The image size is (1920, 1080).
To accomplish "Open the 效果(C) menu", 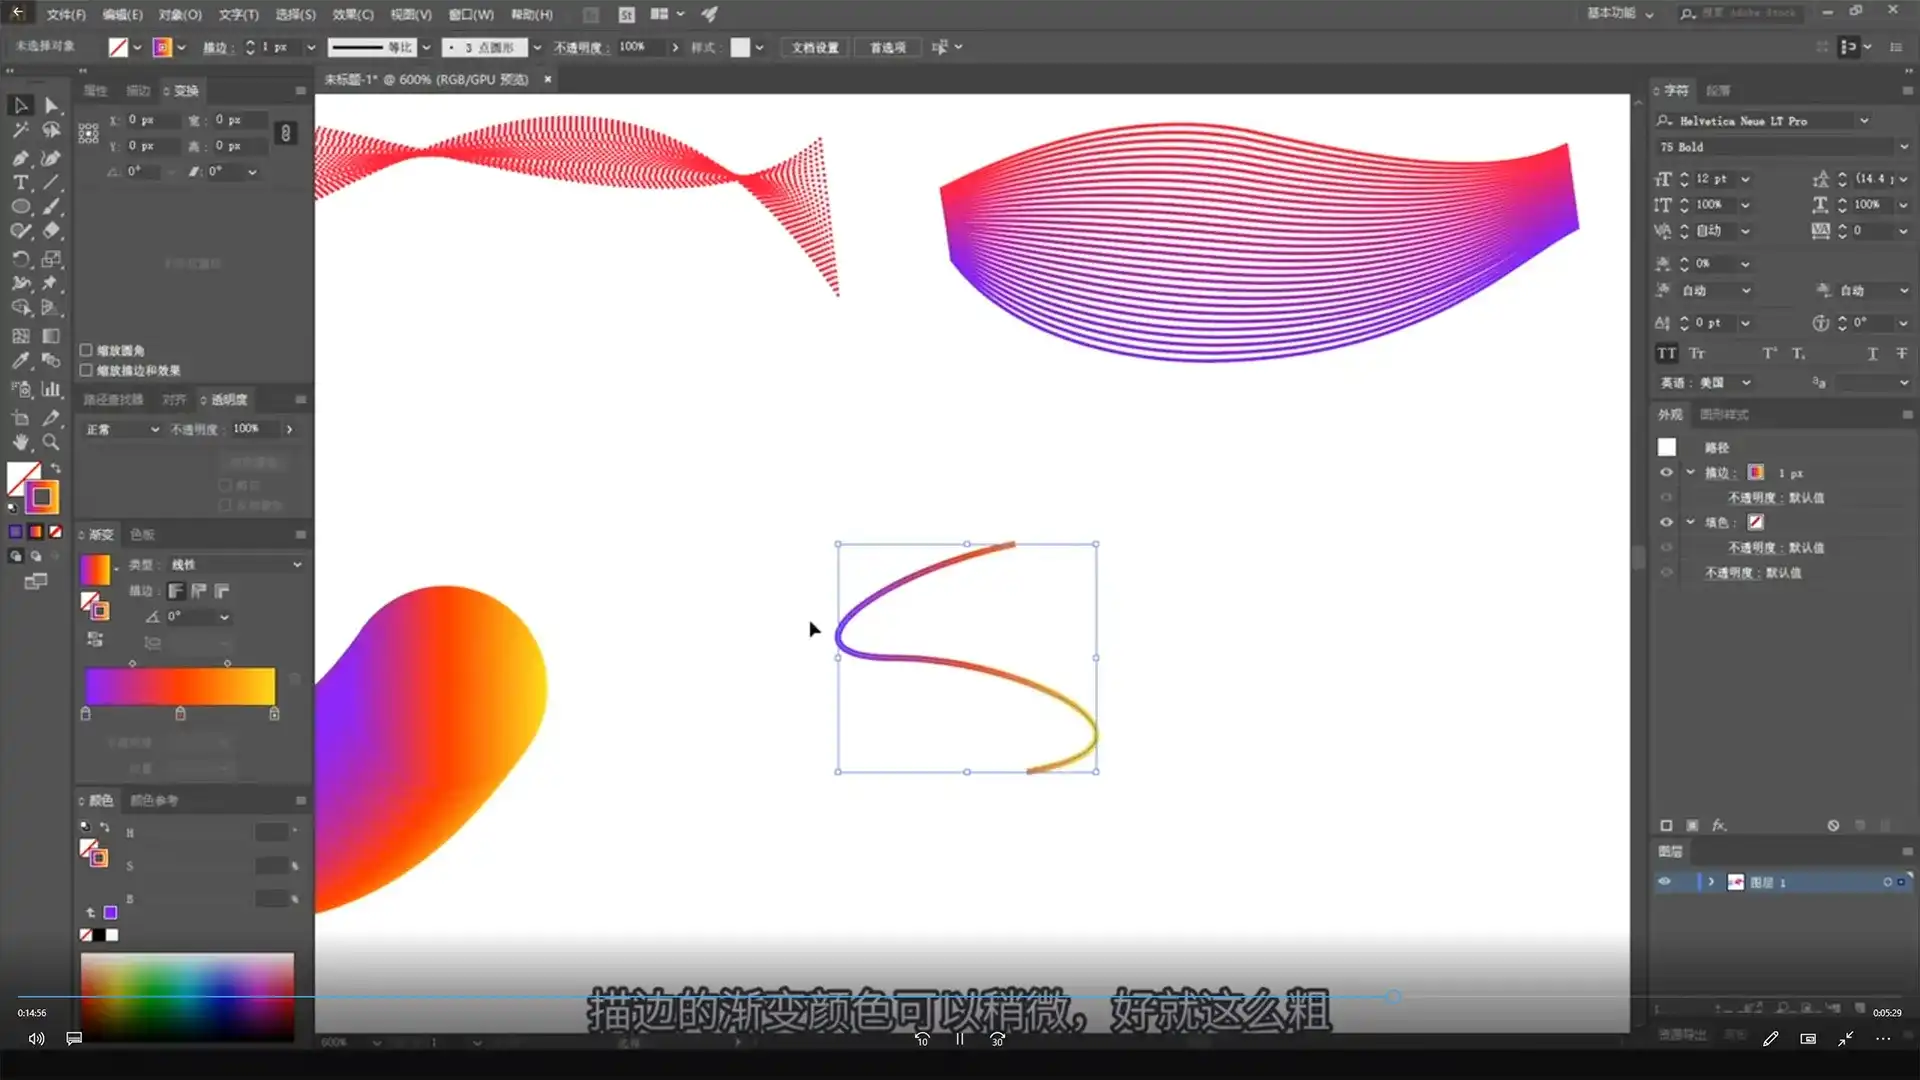I will coord(352,15).
